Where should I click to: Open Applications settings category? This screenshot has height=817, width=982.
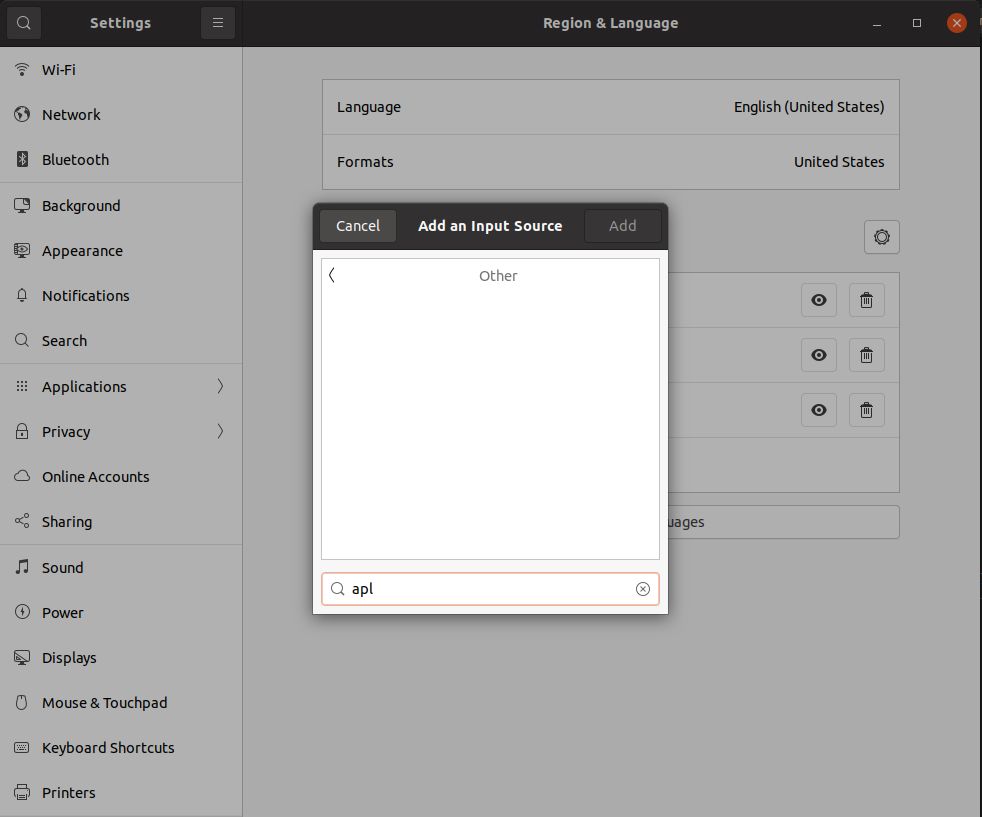[121, 387]
